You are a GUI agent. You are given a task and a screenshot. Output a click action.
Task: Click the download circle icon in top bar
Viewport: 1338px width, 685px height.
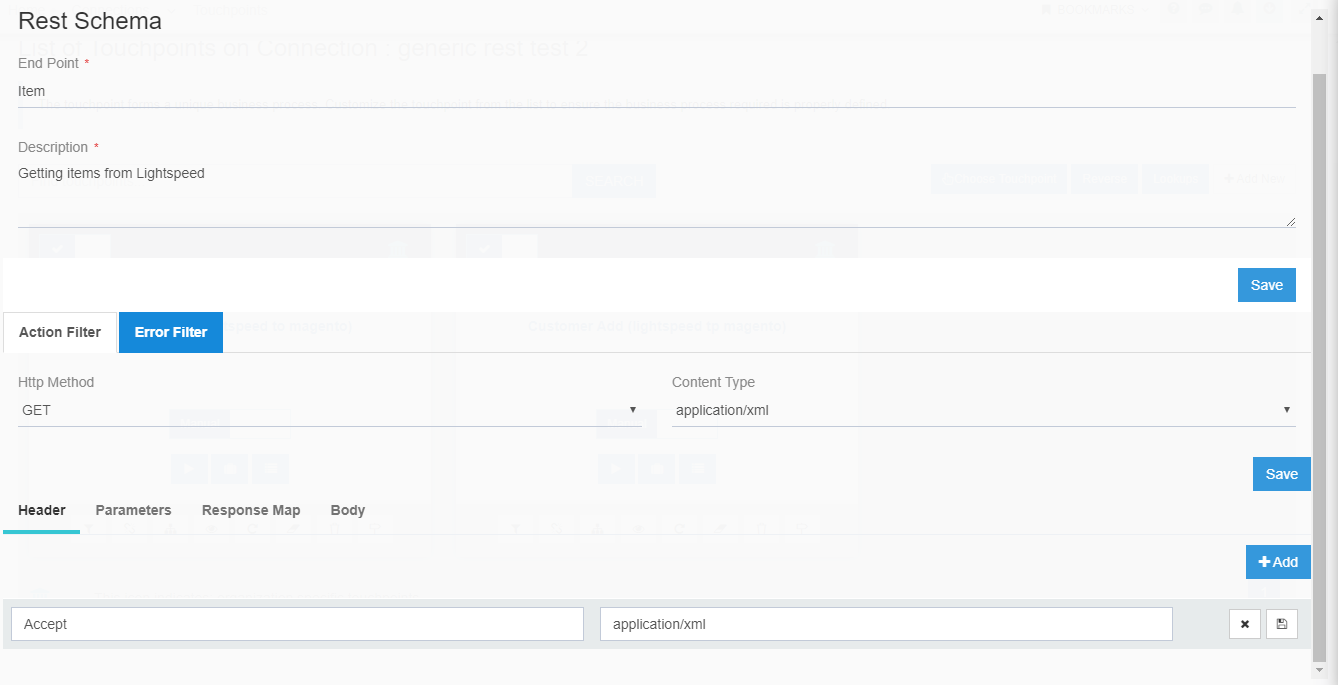1269,9
